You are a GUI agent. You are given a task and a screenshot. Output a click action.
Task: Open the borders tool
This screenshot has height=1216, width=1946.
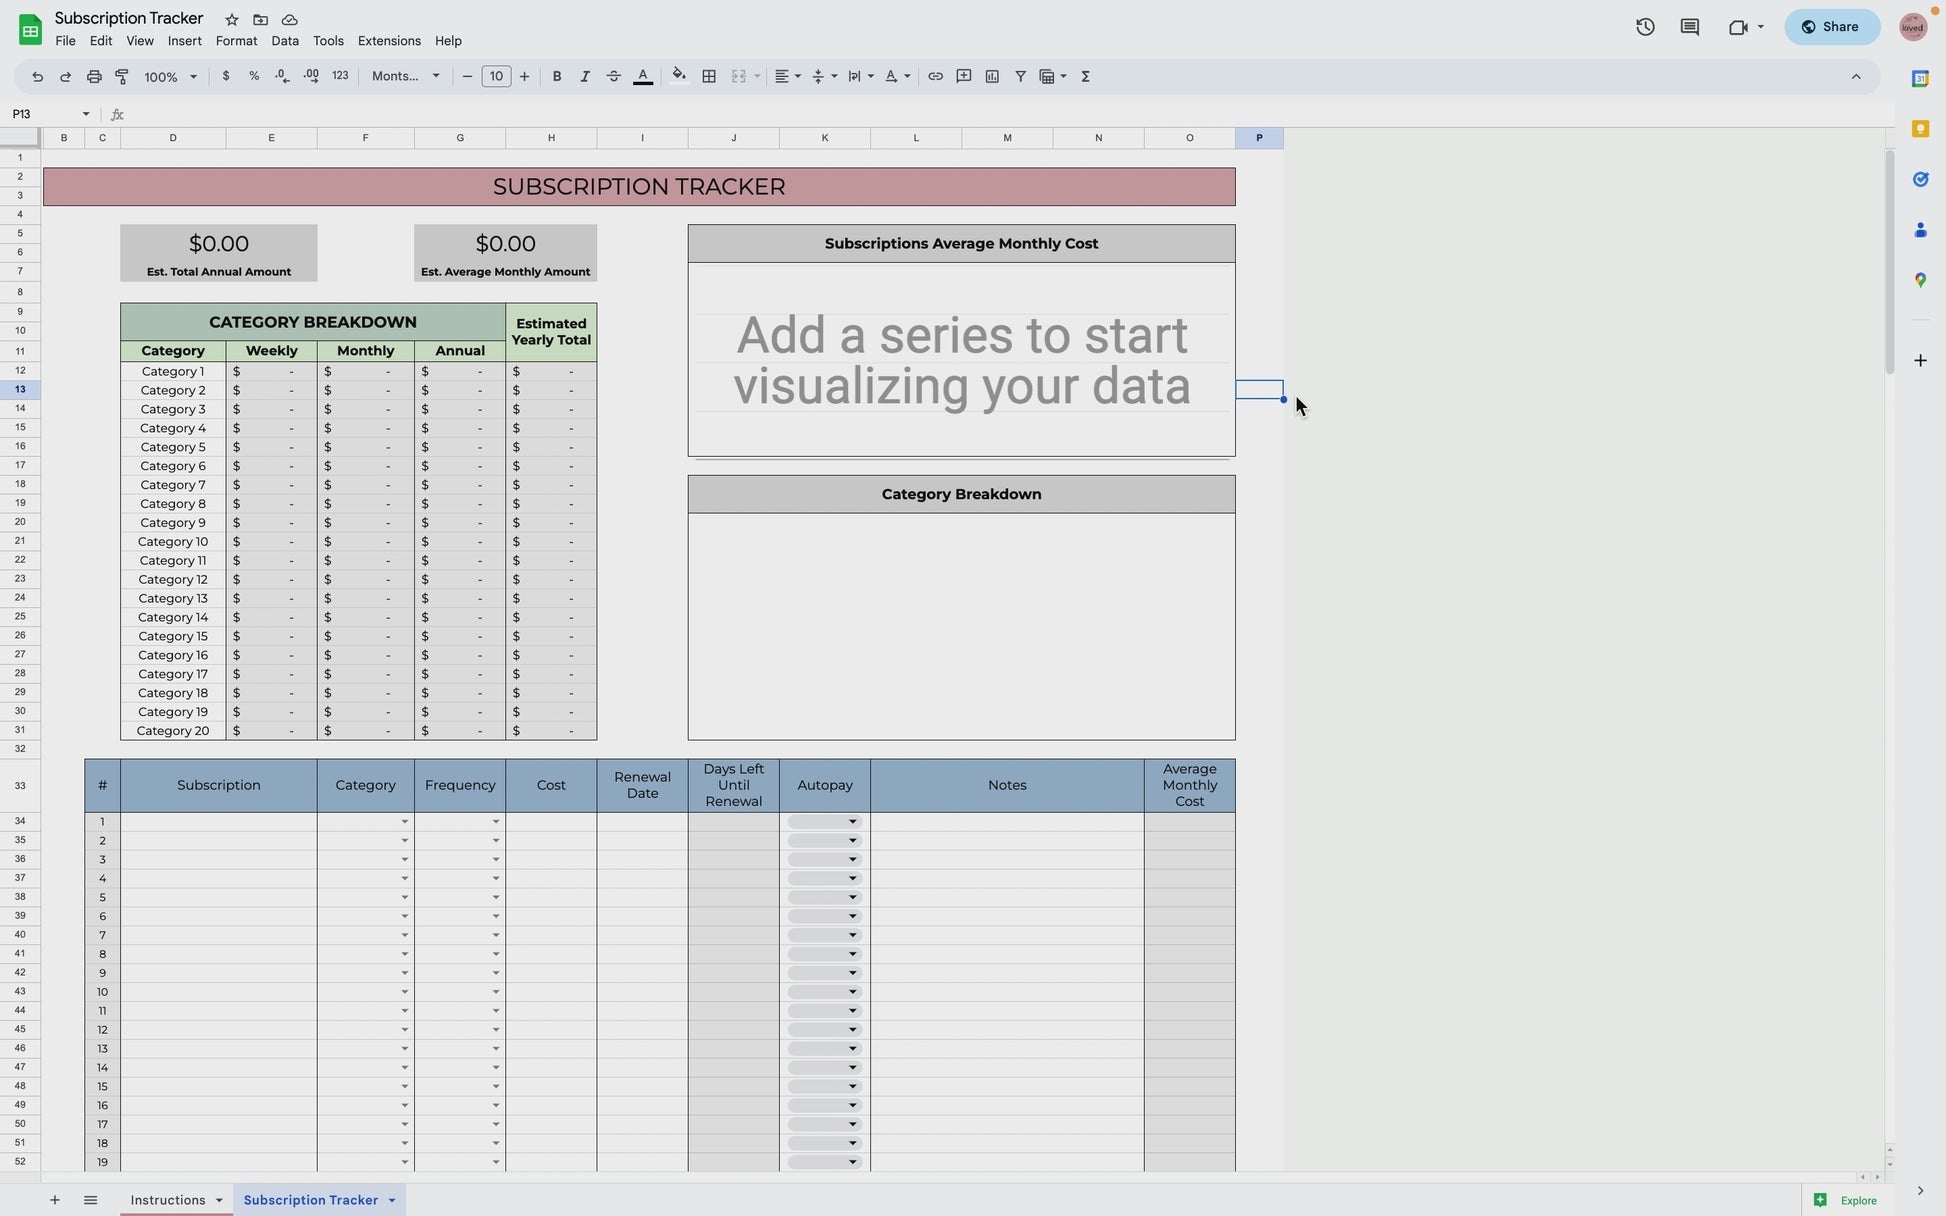tap(709, 77)
